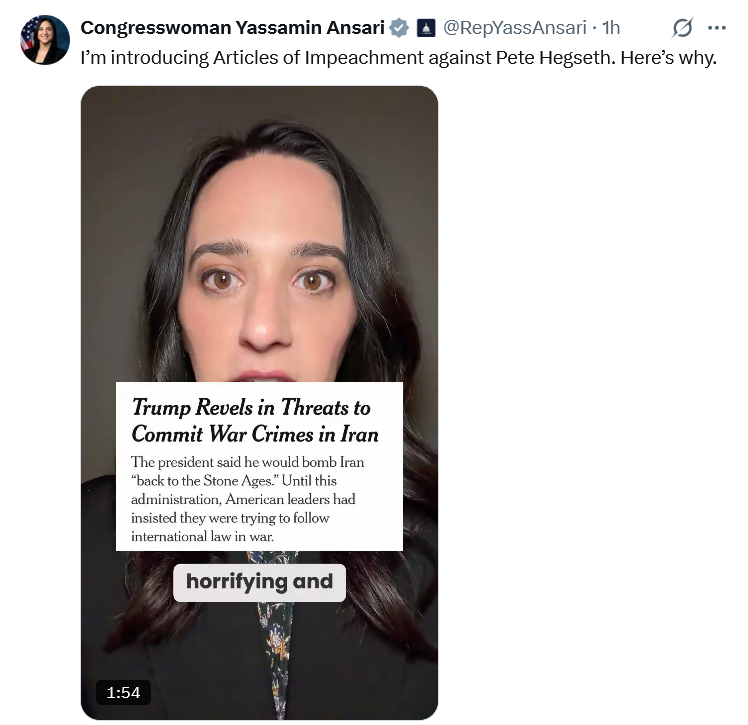Click the 'back to the Stone Ages' article paragraph
Screen dimensions: 748x725
click(247, 499)
